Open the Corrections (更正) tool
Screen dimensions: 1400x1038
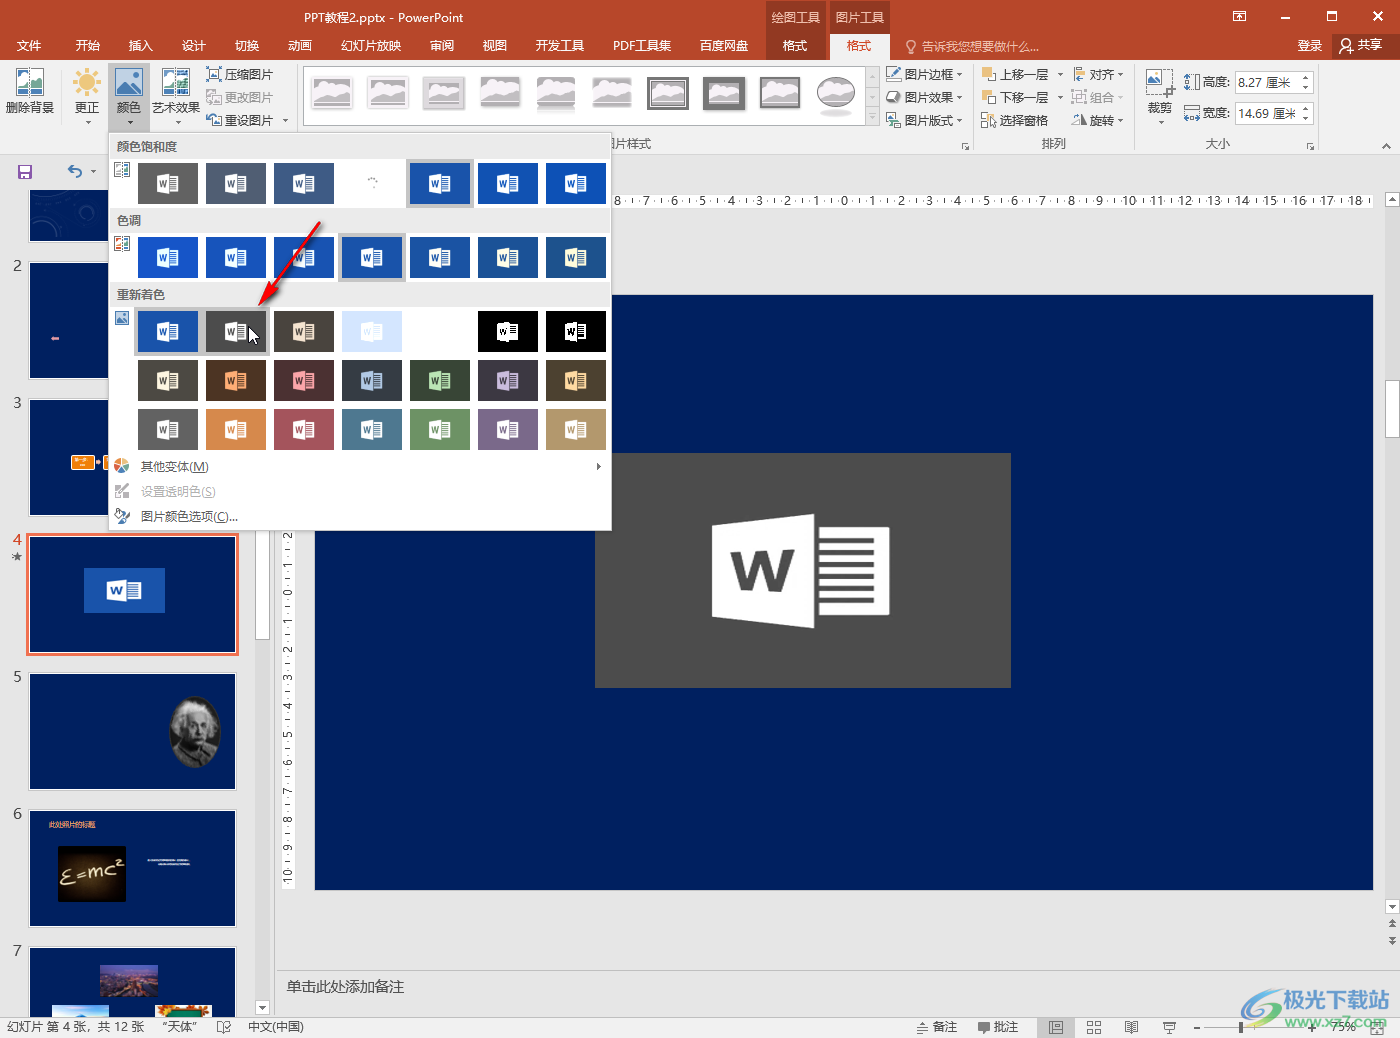87,95
